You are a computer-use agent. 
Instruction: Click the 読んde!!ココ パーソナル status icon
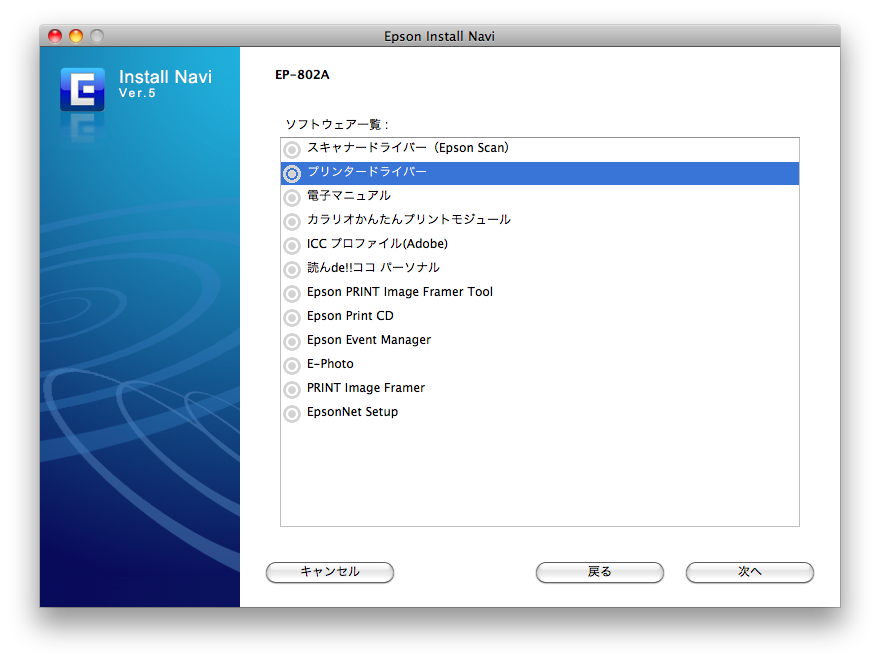point(292,269)
